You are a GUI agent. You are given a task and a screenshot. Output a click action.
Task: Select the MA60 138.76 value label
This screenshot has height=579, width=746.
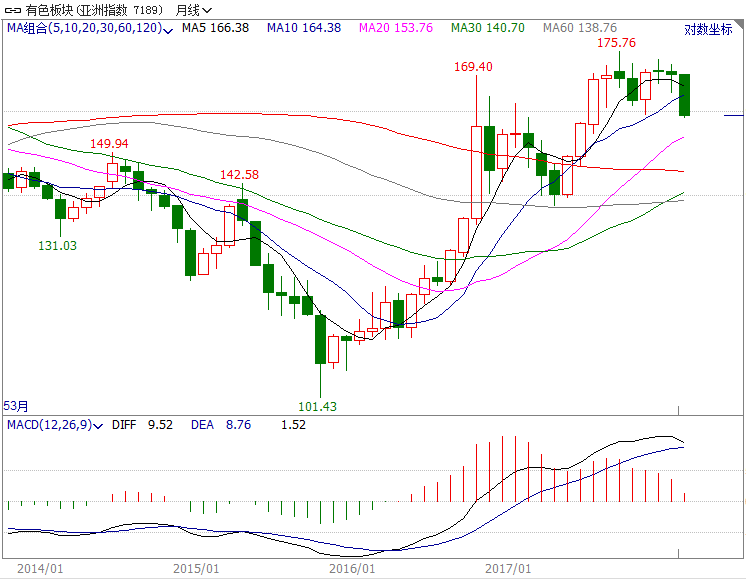click(x=579, y=28)
